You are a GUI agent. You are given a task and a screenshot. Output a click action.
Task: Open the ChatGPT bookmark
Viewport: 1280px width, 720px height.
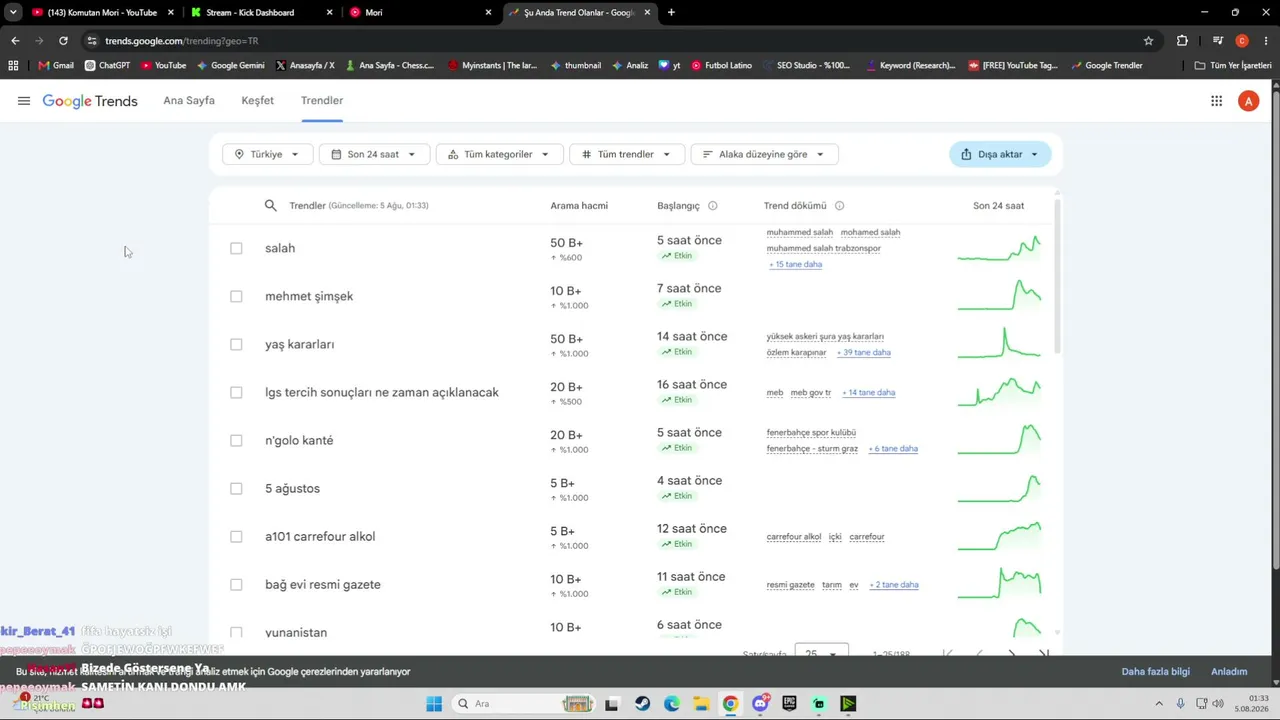point(107,66)
